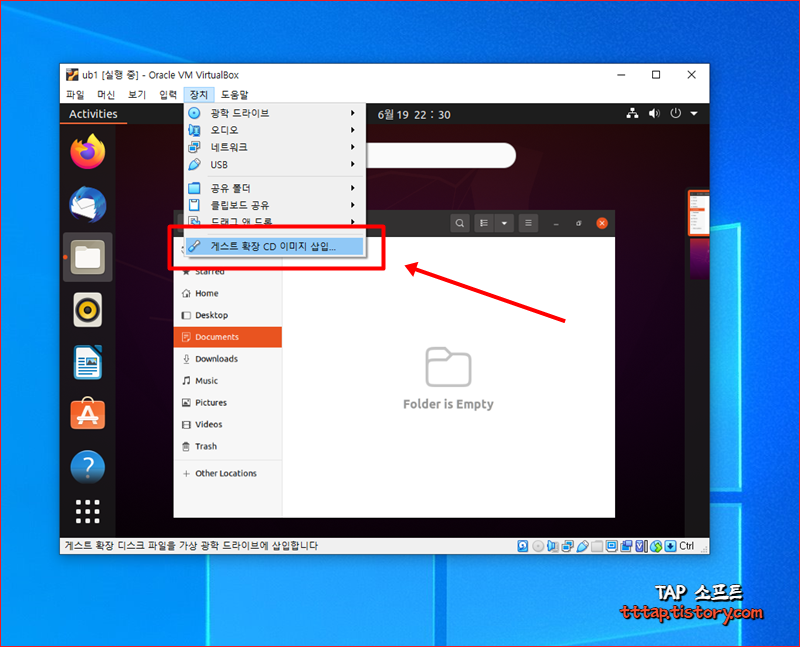Minimize the Files window
Screen dimensions: 800x647
click(556, 223)
